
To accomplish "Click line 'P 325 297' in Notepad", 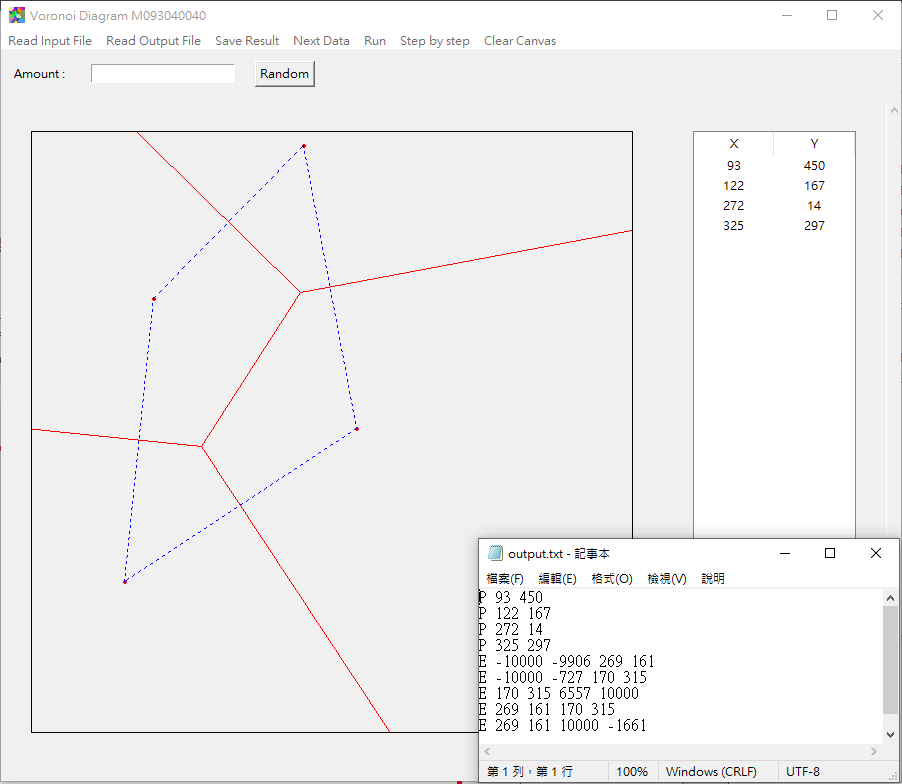I will pyautogui.click(x=514, y=646).
